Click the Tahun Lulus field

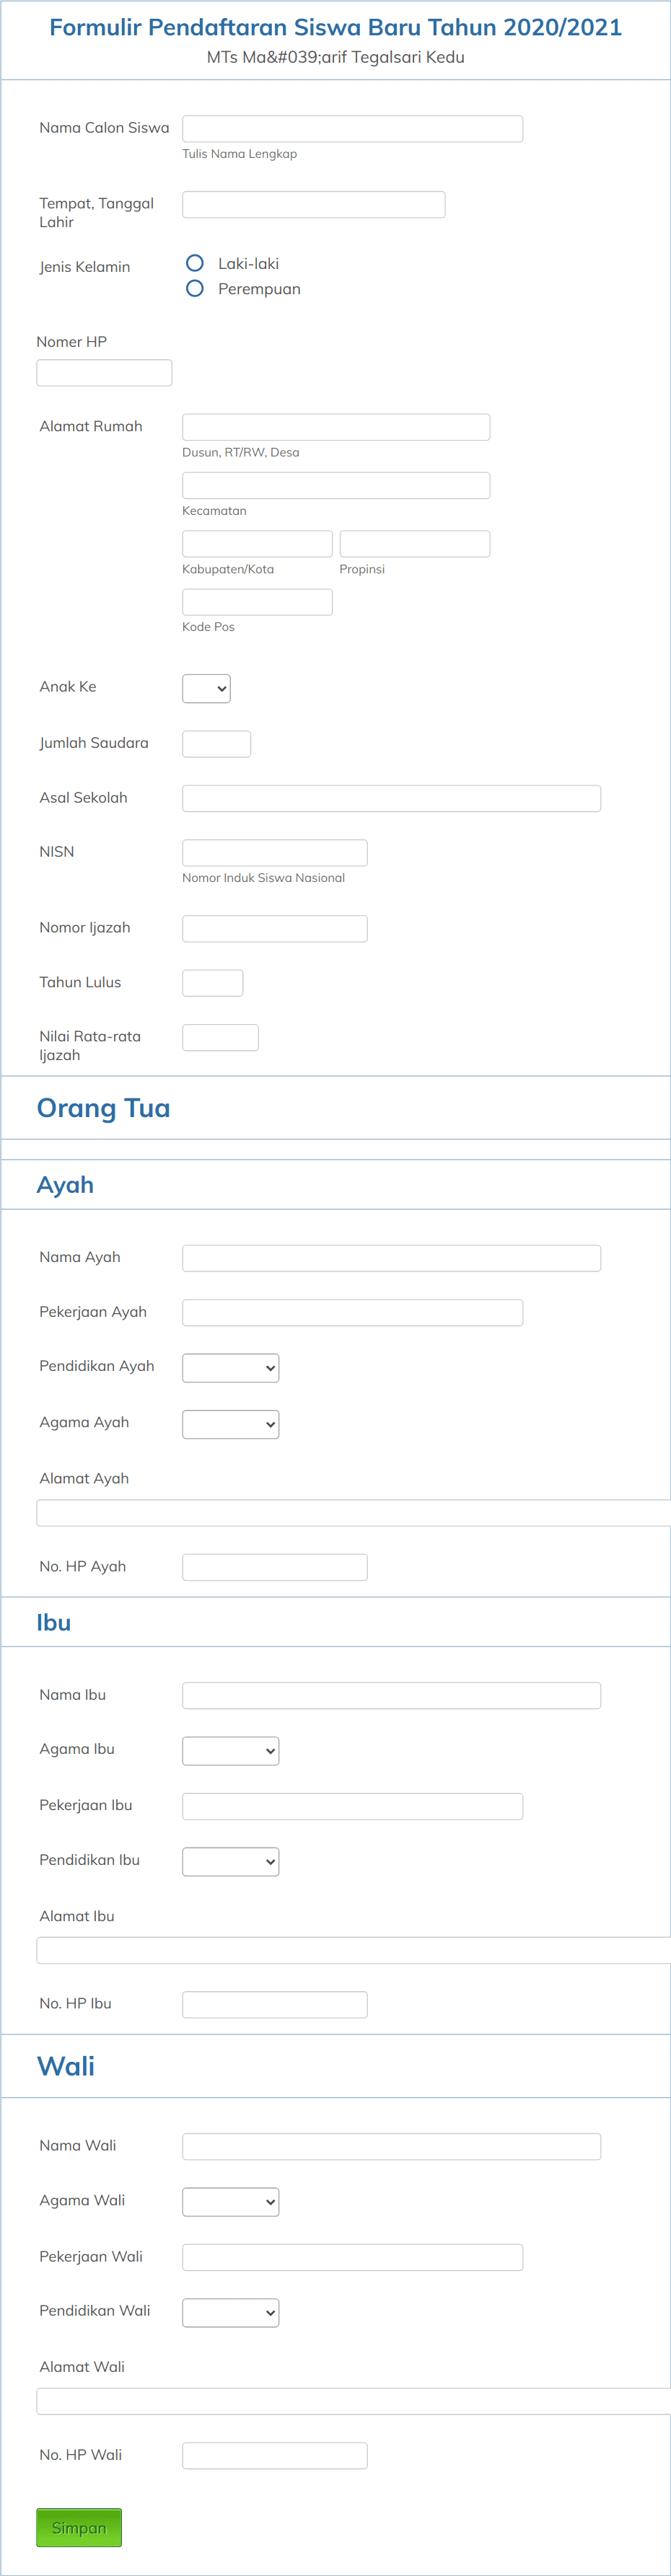pos(212,982)
